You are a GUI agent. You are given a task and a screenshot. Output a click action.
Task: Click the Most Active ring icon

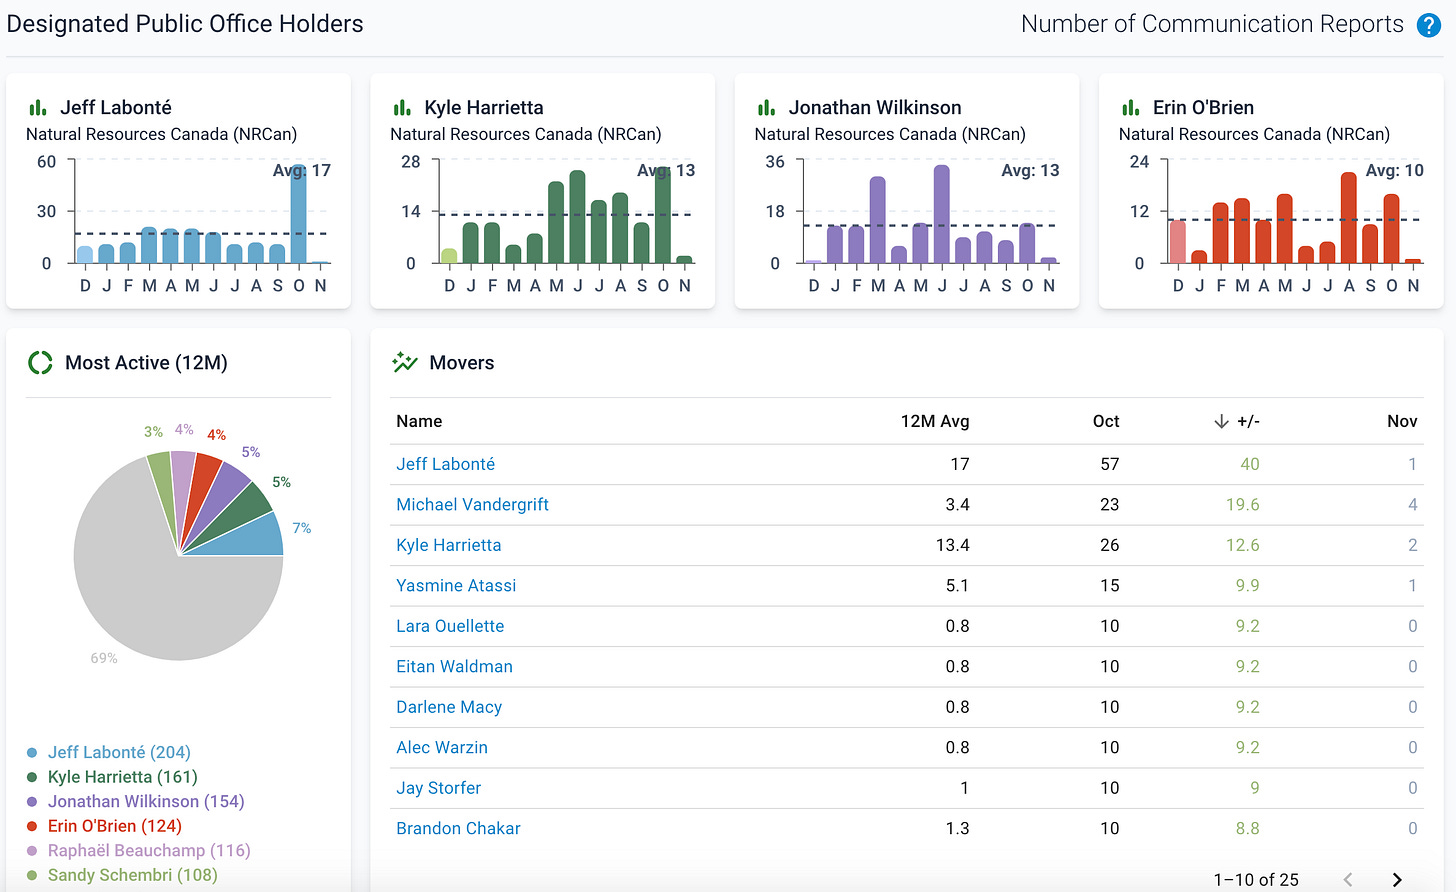(x=40, y=363)
